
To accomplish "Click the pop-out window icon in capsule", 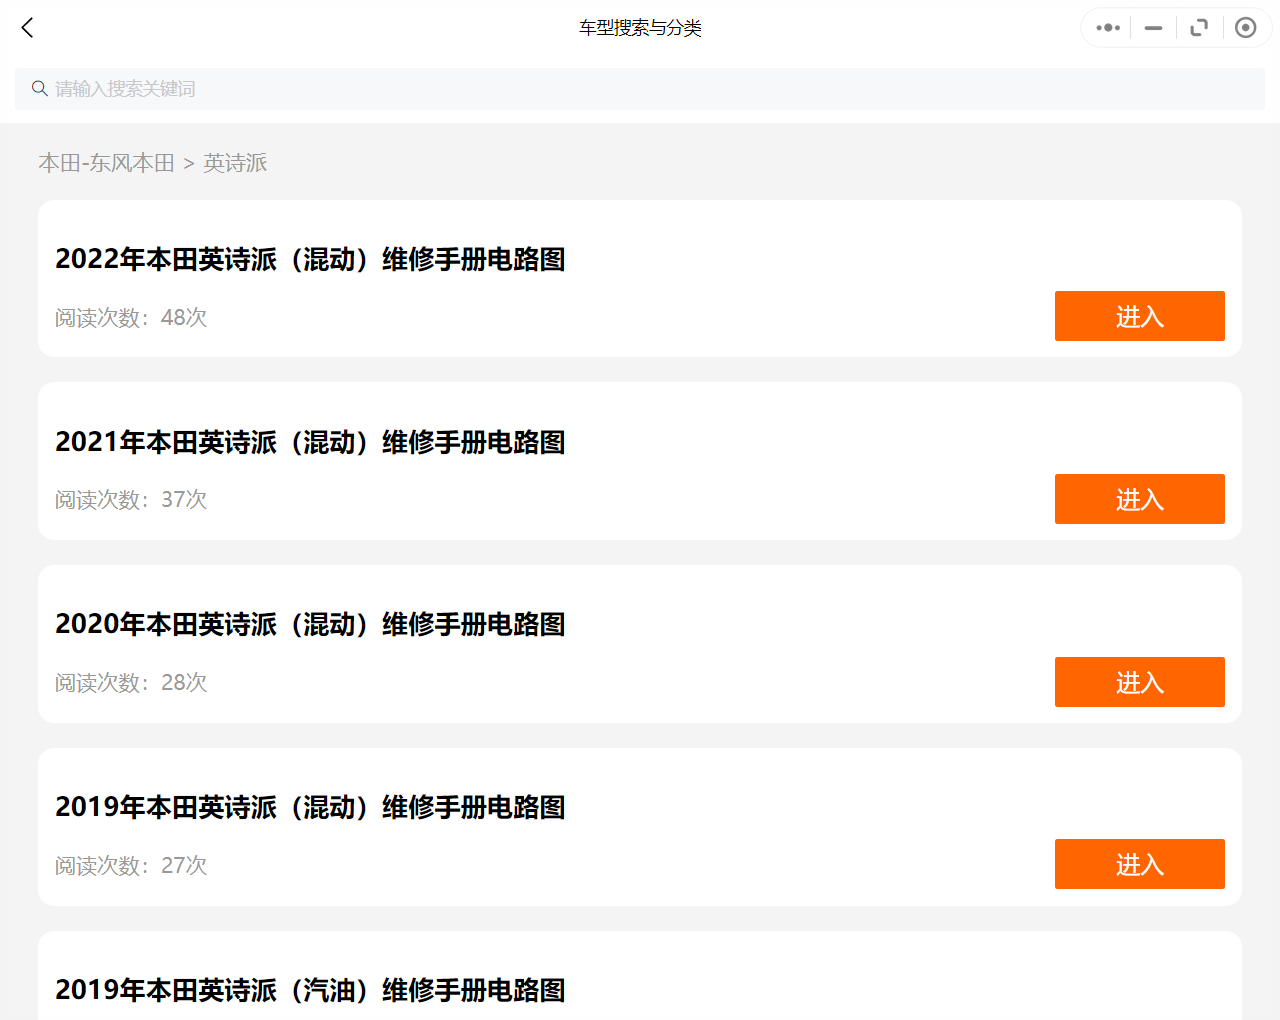I will [1199, 28].
